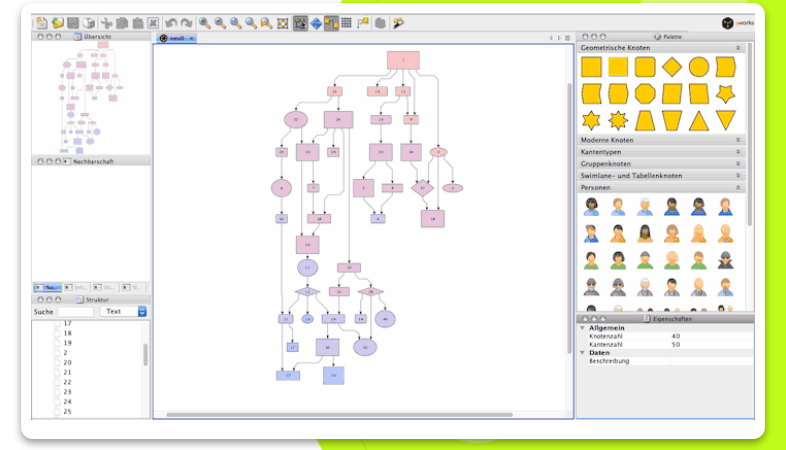Select the blue square node at graph bottom
The image size is (786, 450).
pos(333,375)
